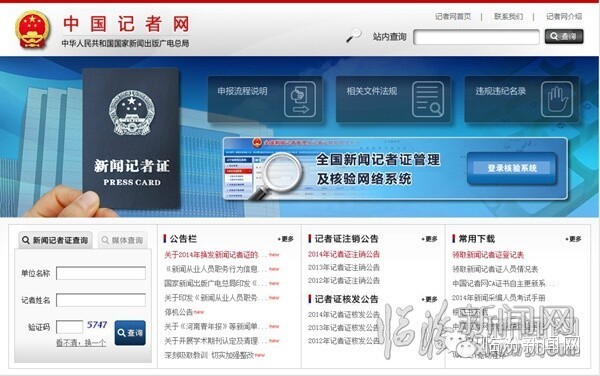
Task: Open 2014年新闻采编人员考试手册
Action: (x=499, y=298)
